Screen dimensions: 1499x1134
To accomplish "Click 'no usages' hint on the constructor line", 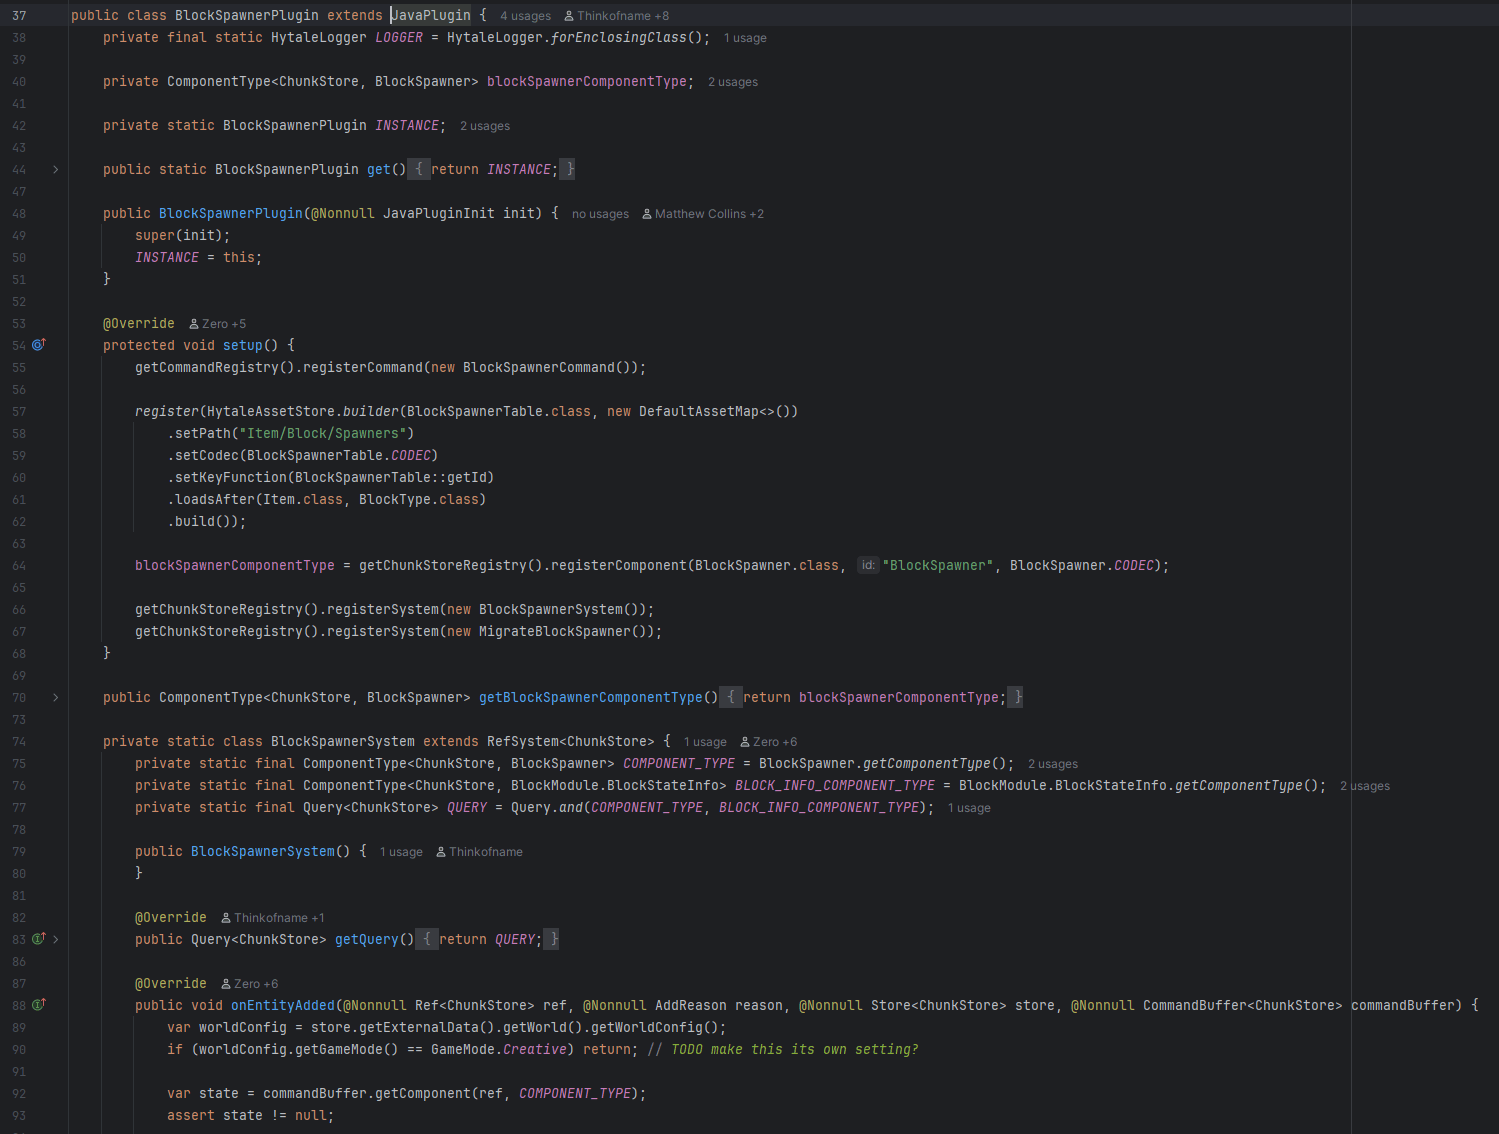I will point(599,213).
